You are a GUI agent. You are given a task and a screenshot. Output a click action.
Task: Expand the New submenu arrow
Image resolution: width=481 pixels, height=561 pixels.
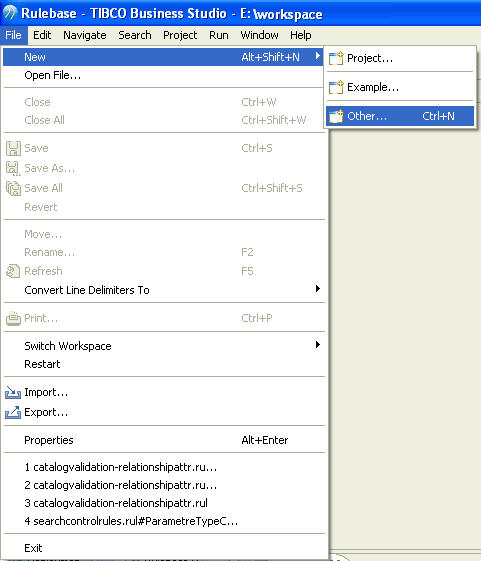tap(317, 56)
